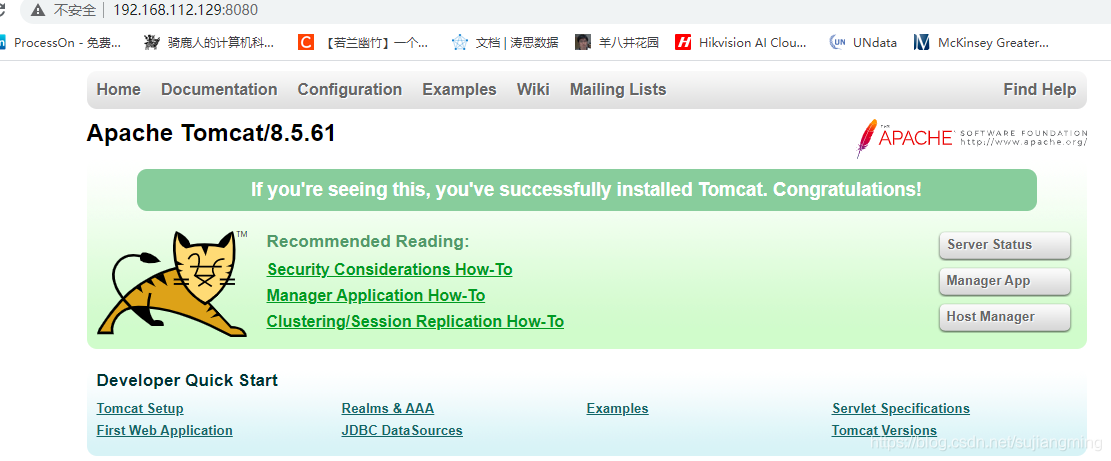This screenshot has width=1111, height=461.
Task: Open the Servlet Specifications link
Action: tap(900, 409)
